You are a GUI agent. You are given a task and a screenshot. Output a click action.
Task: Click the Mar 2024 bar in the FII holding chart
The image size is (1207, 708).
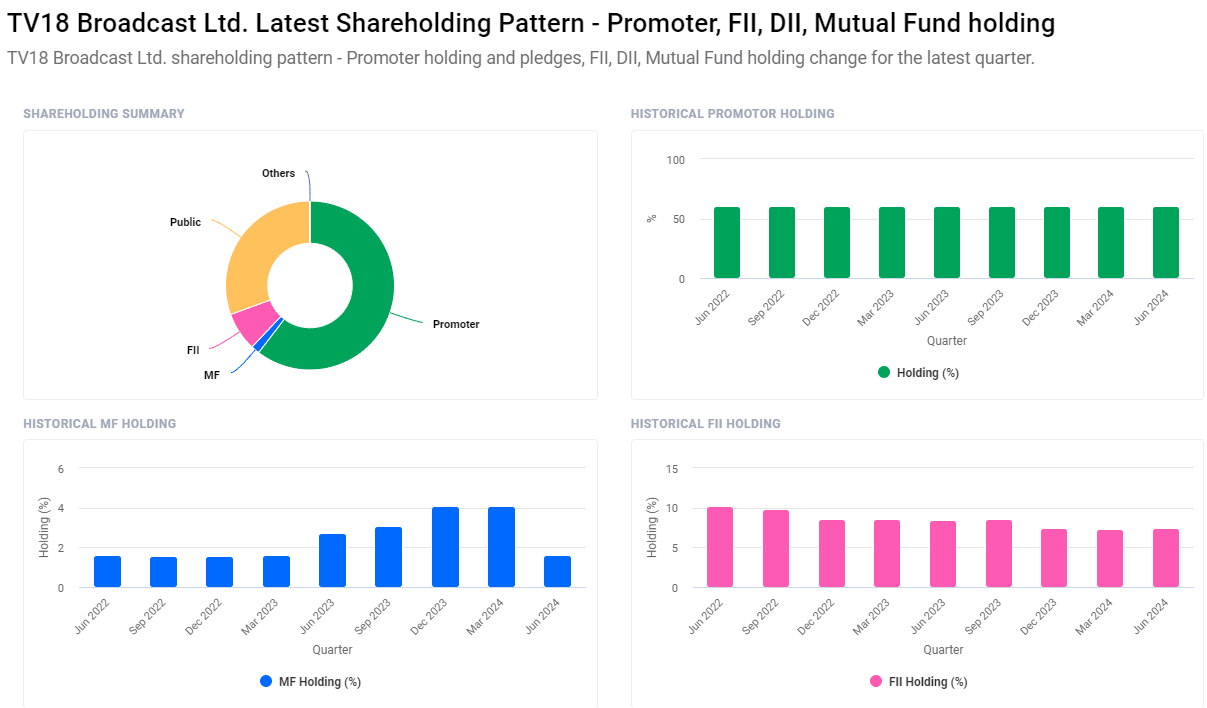1110,559
